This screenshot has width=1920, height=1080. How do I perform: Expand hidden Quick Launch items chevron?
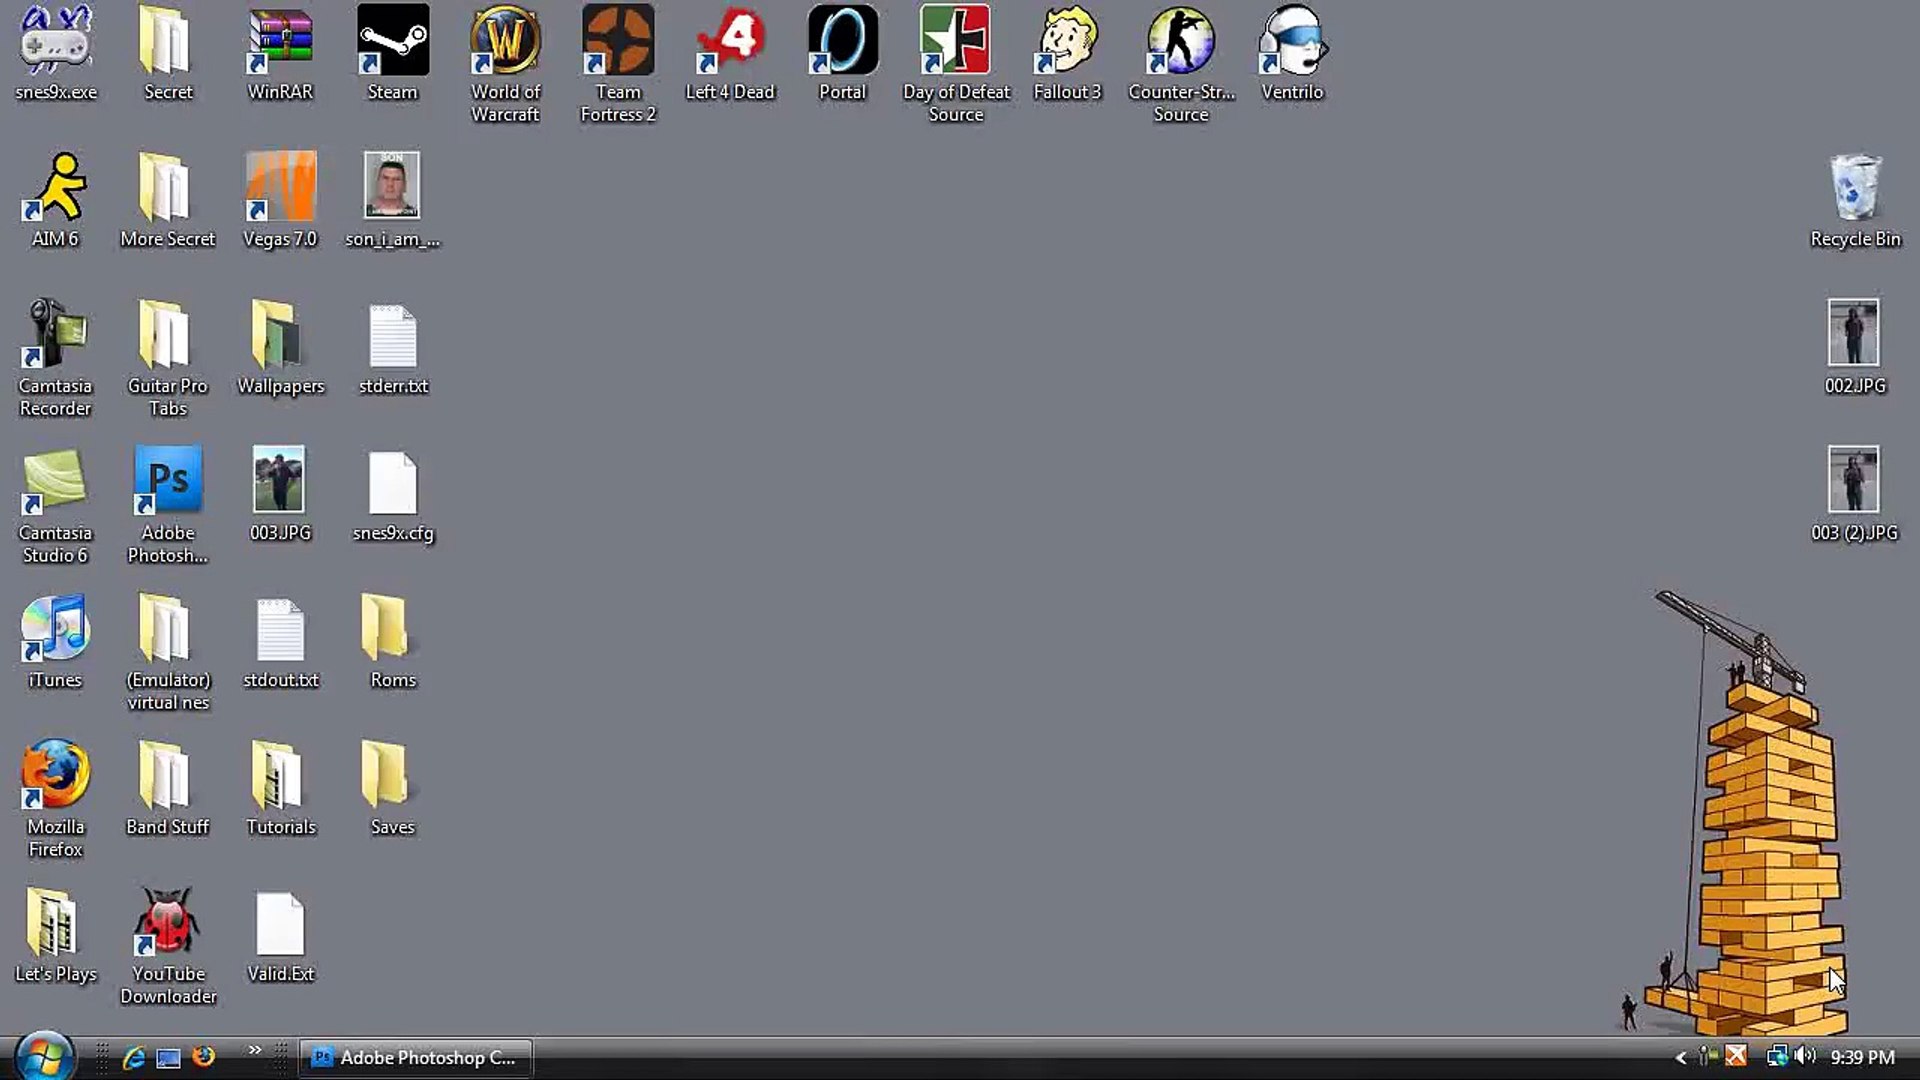tap(254, 1049)
